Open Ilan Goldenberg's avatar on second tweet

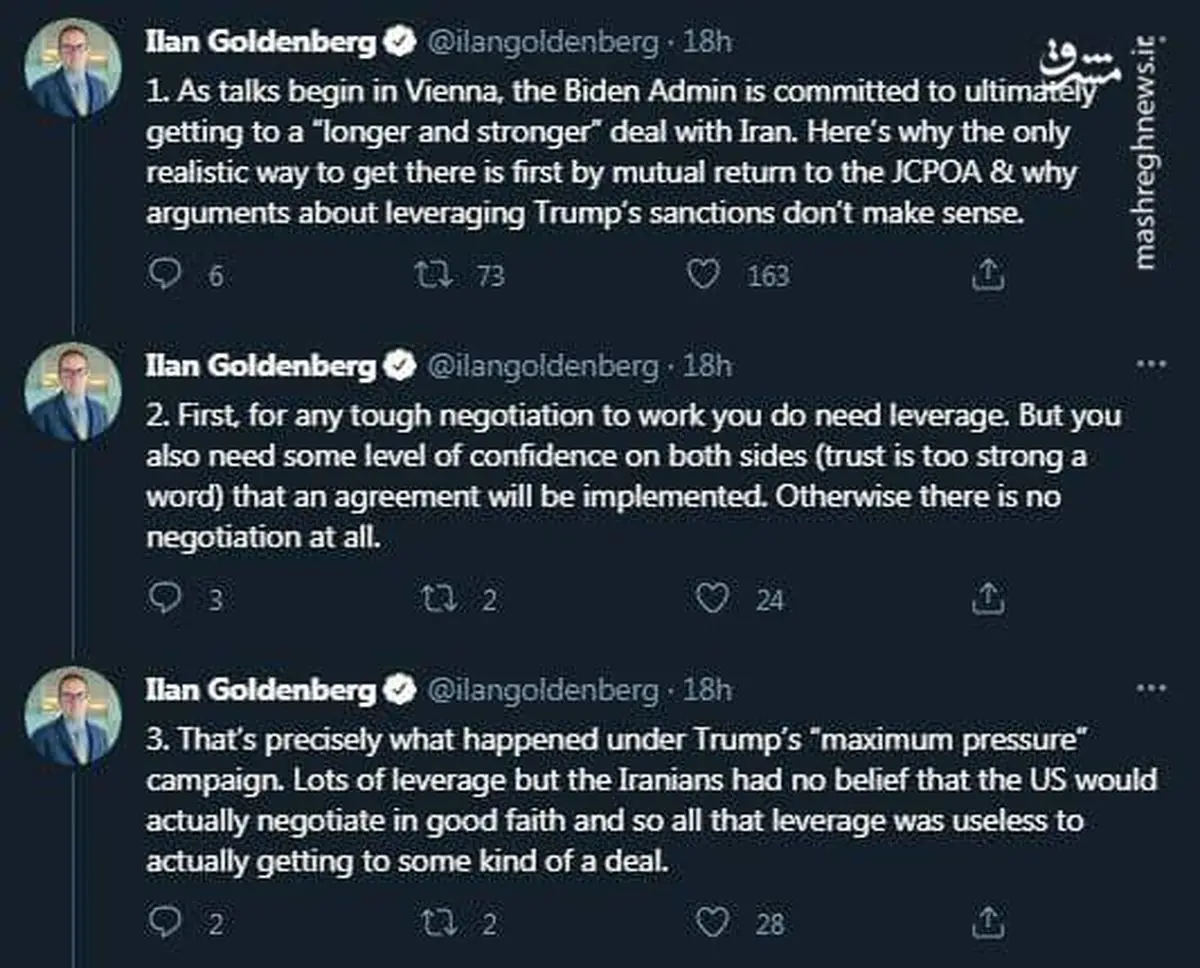(72, 389)
